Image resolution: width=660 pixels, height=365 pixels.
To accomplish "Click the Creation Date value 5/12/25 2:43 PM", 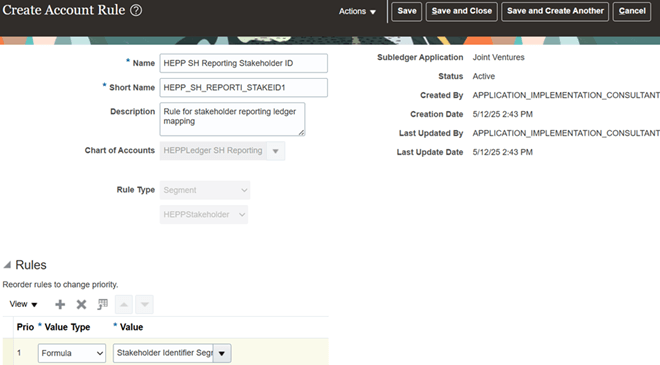I will coord(503,114).
